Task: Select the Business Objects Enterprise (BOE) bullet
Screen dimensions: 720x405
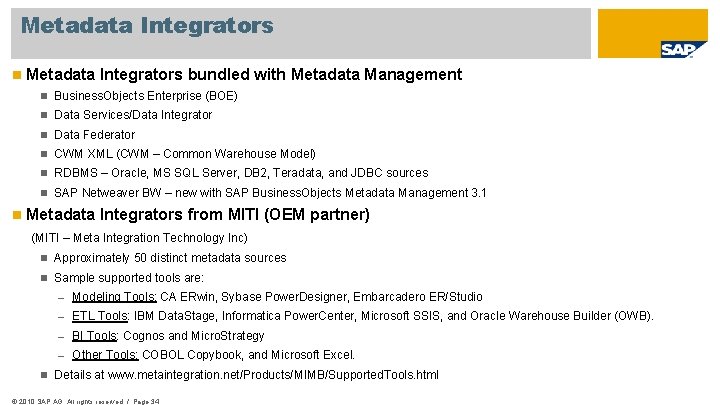Action: (146, 95)
